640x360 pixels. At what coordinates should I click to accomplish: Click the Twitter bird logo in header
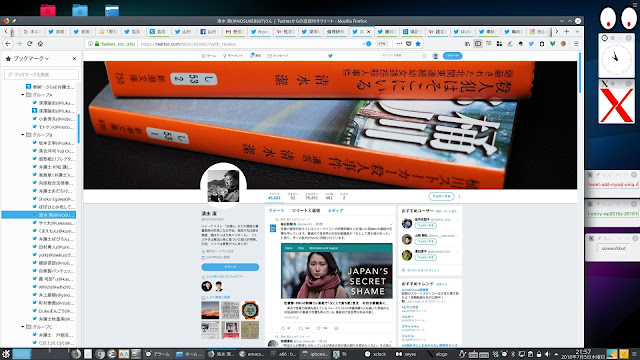pyautogui.click(x=330, y=56)
